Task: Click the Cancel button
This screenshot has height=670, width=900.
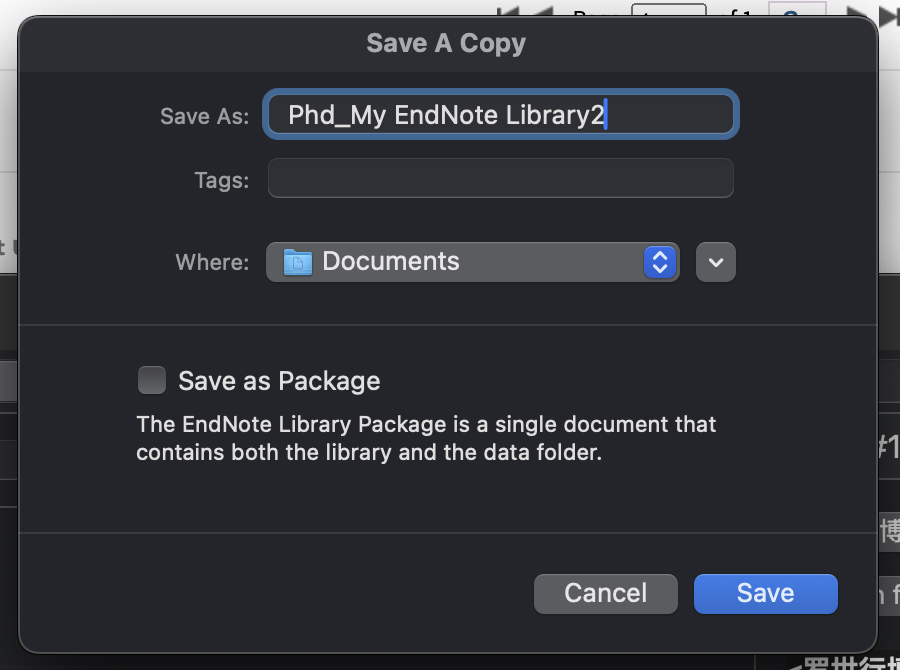Action: (x=606, y=594)
